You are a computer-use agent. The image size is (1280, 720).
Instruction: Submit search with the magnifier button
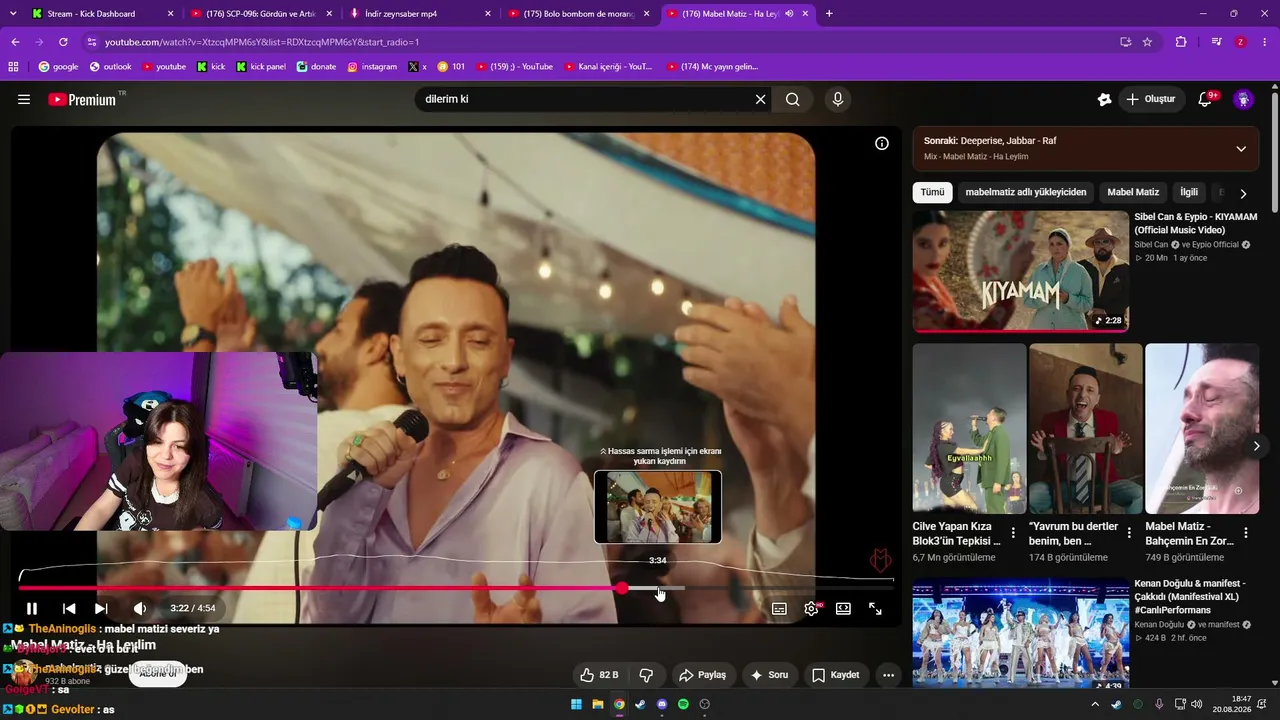[793, 99]
